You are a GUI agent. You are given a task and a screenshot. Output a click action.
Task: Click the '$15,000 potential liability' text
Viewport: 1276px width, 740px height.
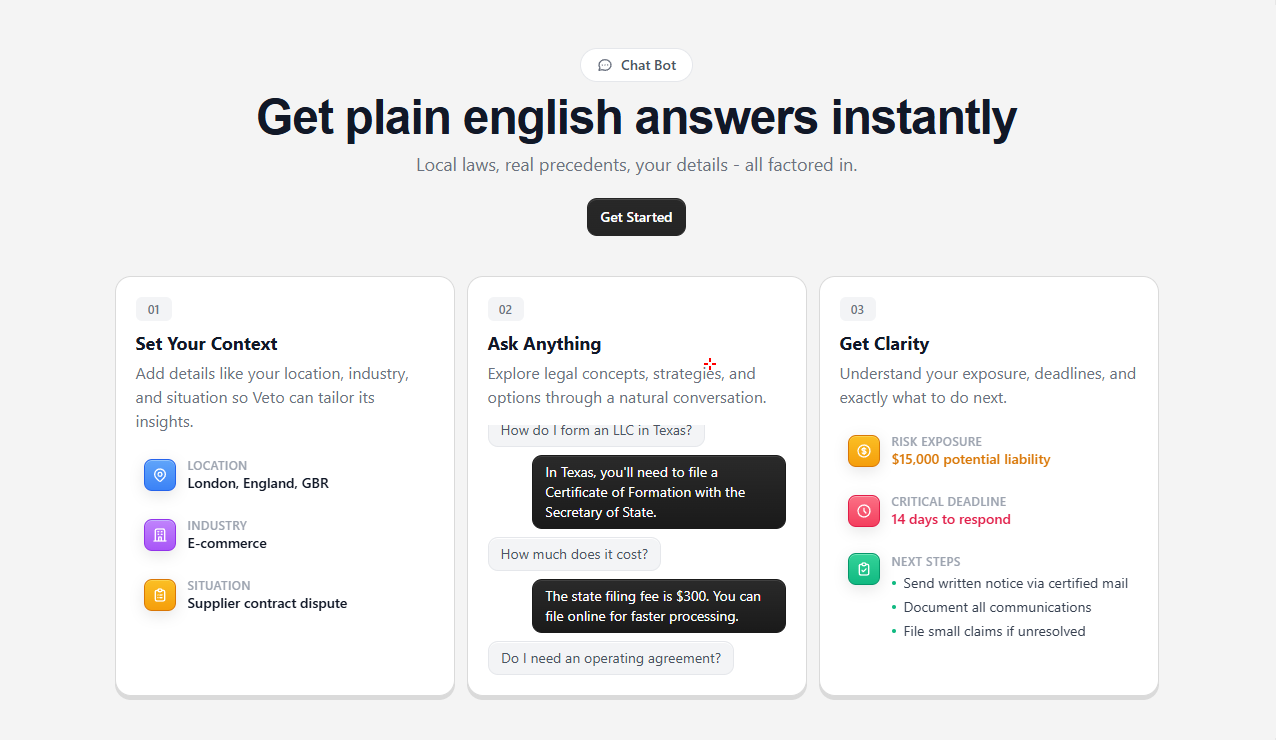click(971, 459)
